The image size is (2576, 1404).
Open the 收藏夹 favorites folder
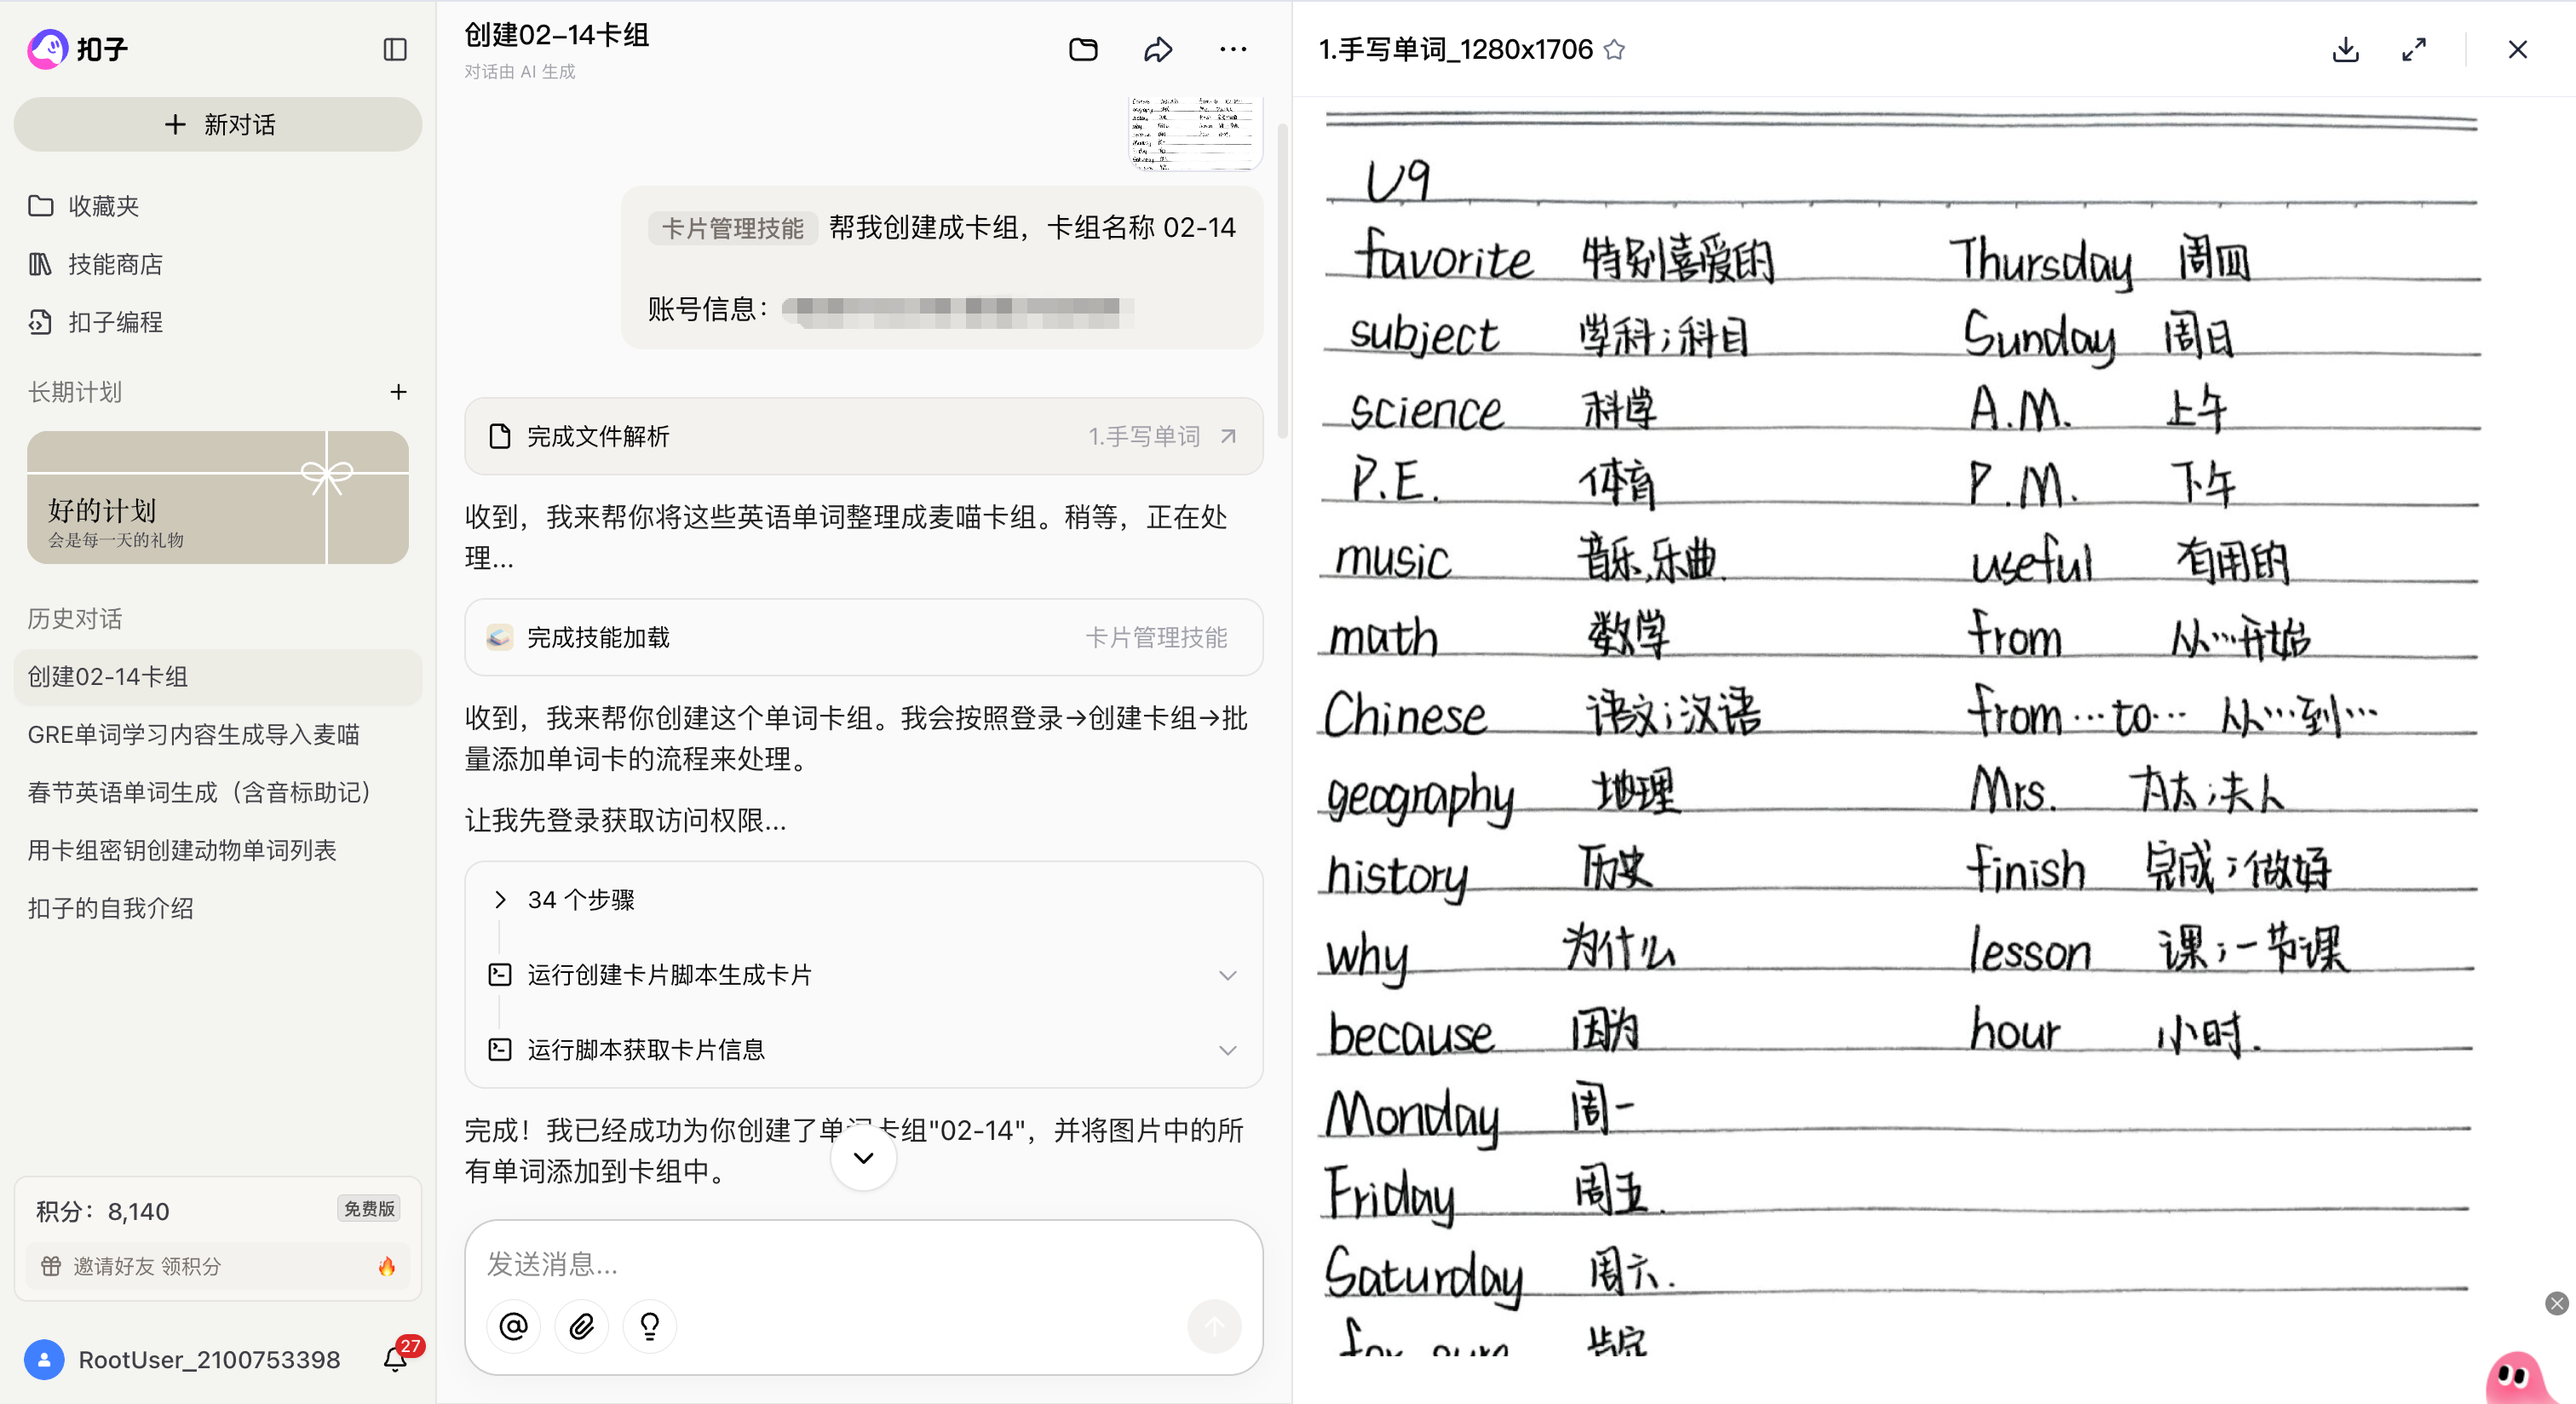pos(106,206)
